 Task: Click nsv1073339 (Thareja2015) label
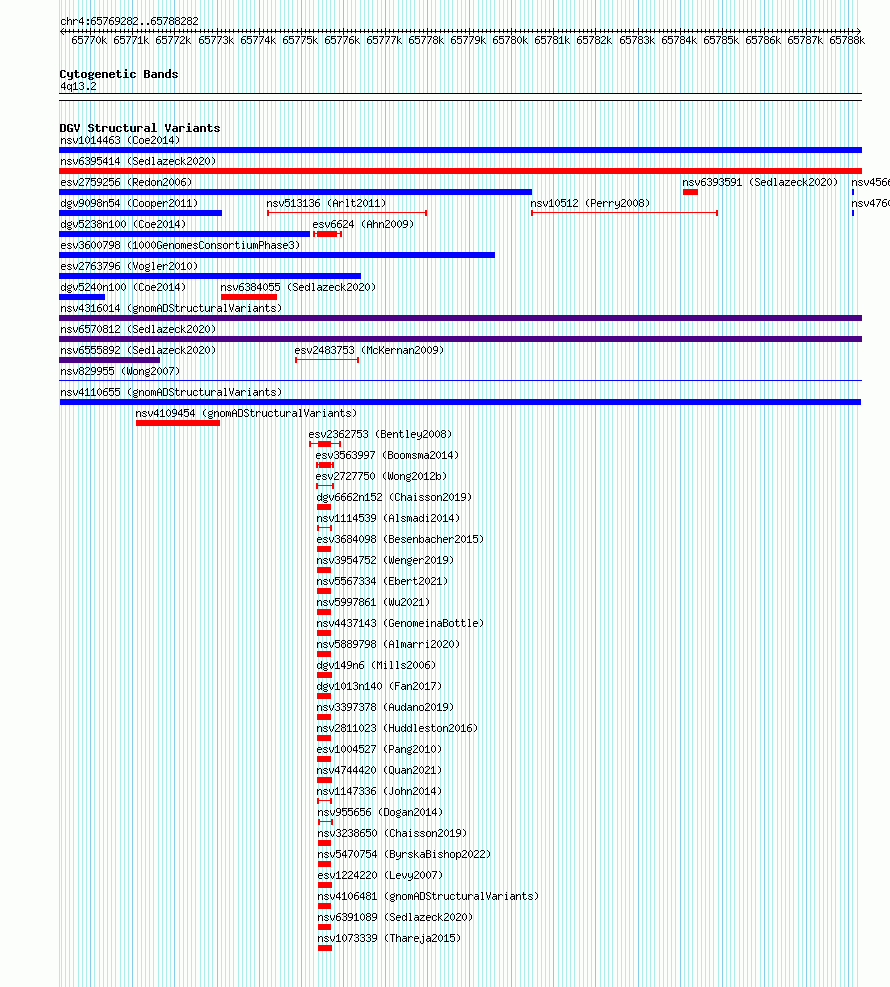coord(389,939)
